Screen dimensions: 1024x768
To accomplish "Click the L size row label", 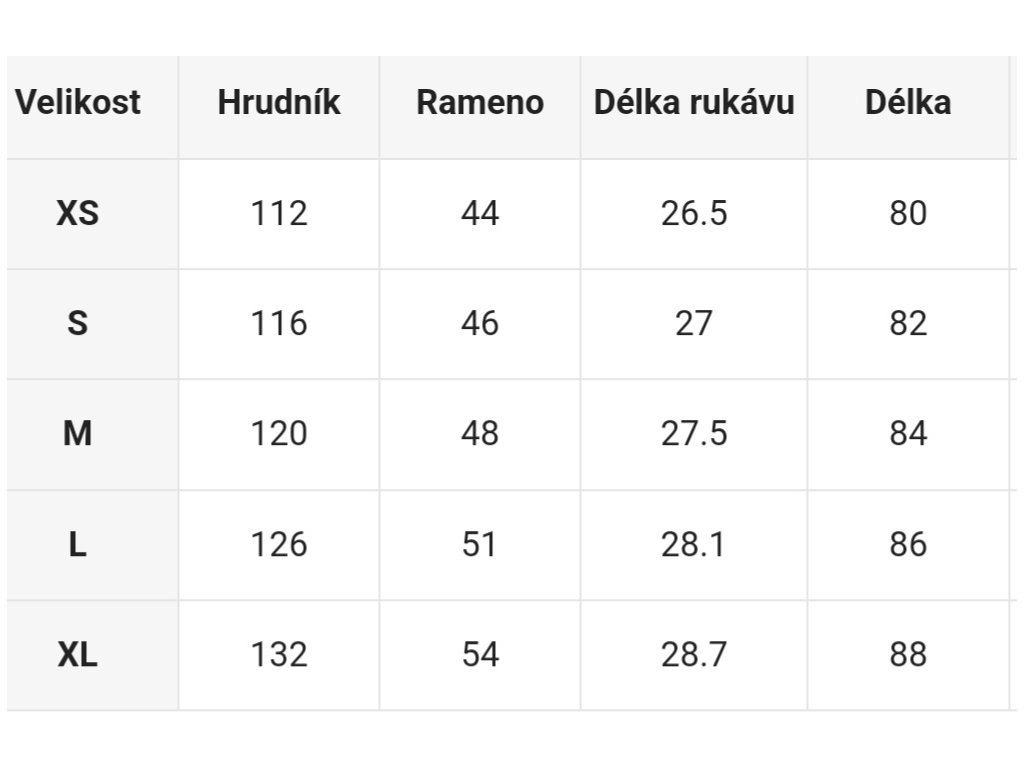I will point(78,544).
